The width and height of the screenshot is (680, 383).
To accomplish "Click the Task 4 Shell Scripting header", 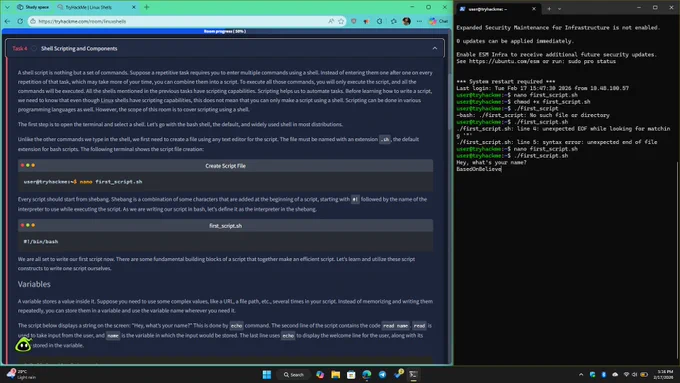I will pos(225,48).
